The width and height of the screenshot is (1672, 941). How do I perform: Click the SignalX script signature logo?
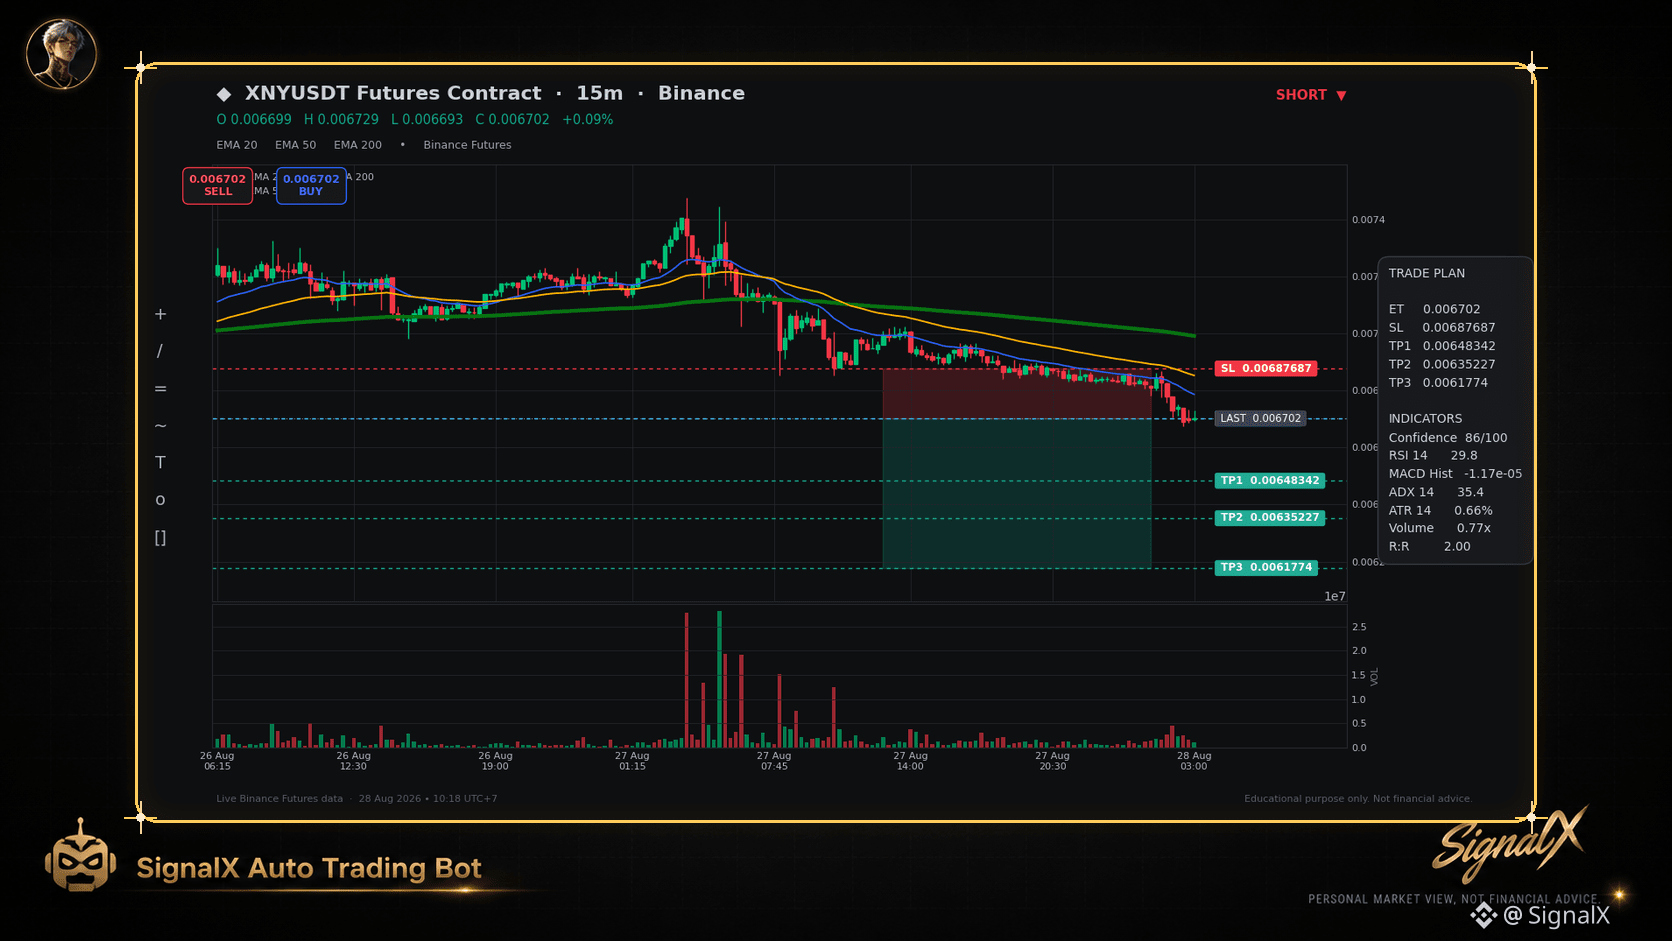(x=1509, y=845)
